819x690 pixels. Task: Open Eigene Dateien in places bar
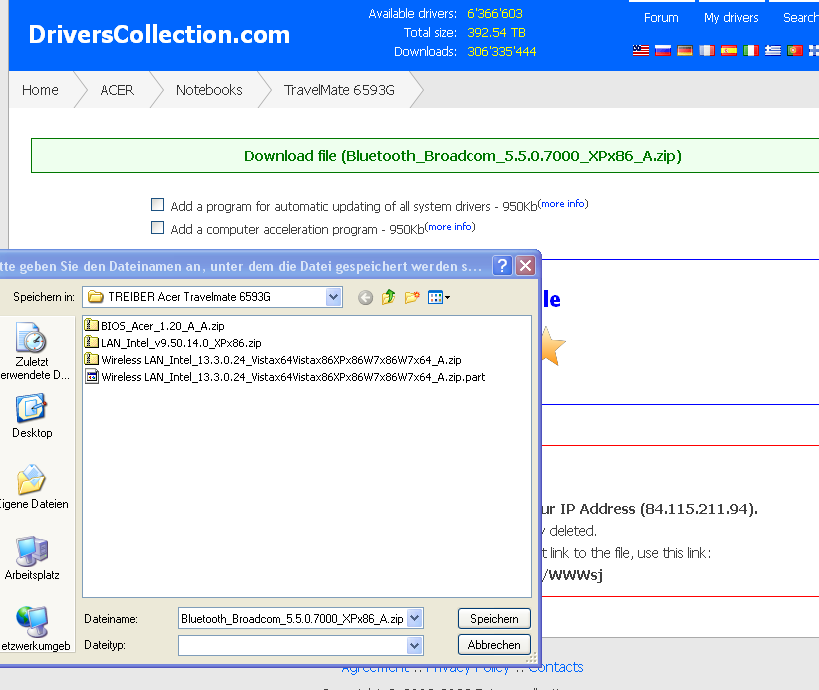click(32, 487)
